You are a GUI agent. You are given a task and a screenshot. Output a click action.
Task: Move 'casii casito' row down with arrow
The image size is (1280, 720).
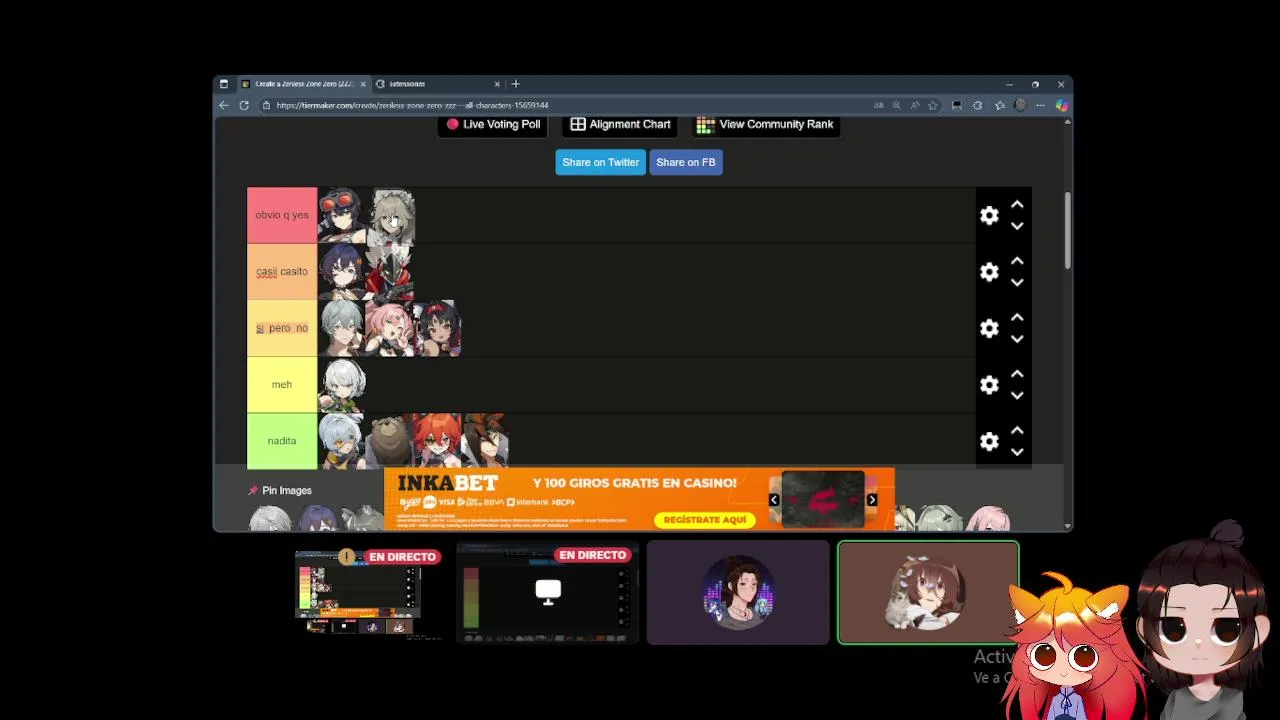(1017, 283)
